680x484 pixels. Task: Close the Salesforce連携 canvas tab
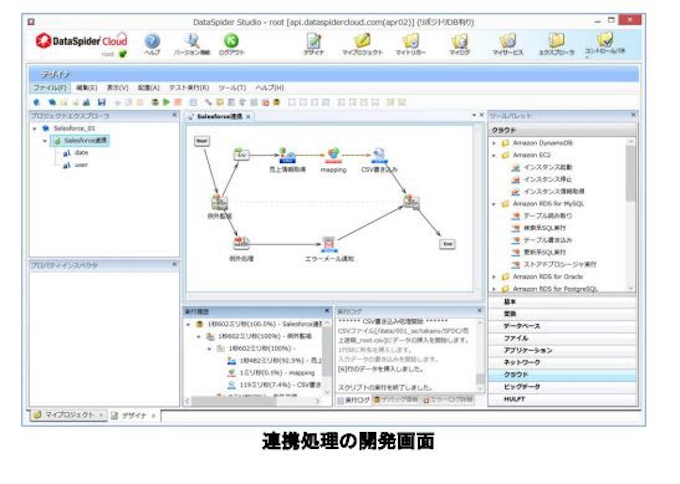click(249, 116)
